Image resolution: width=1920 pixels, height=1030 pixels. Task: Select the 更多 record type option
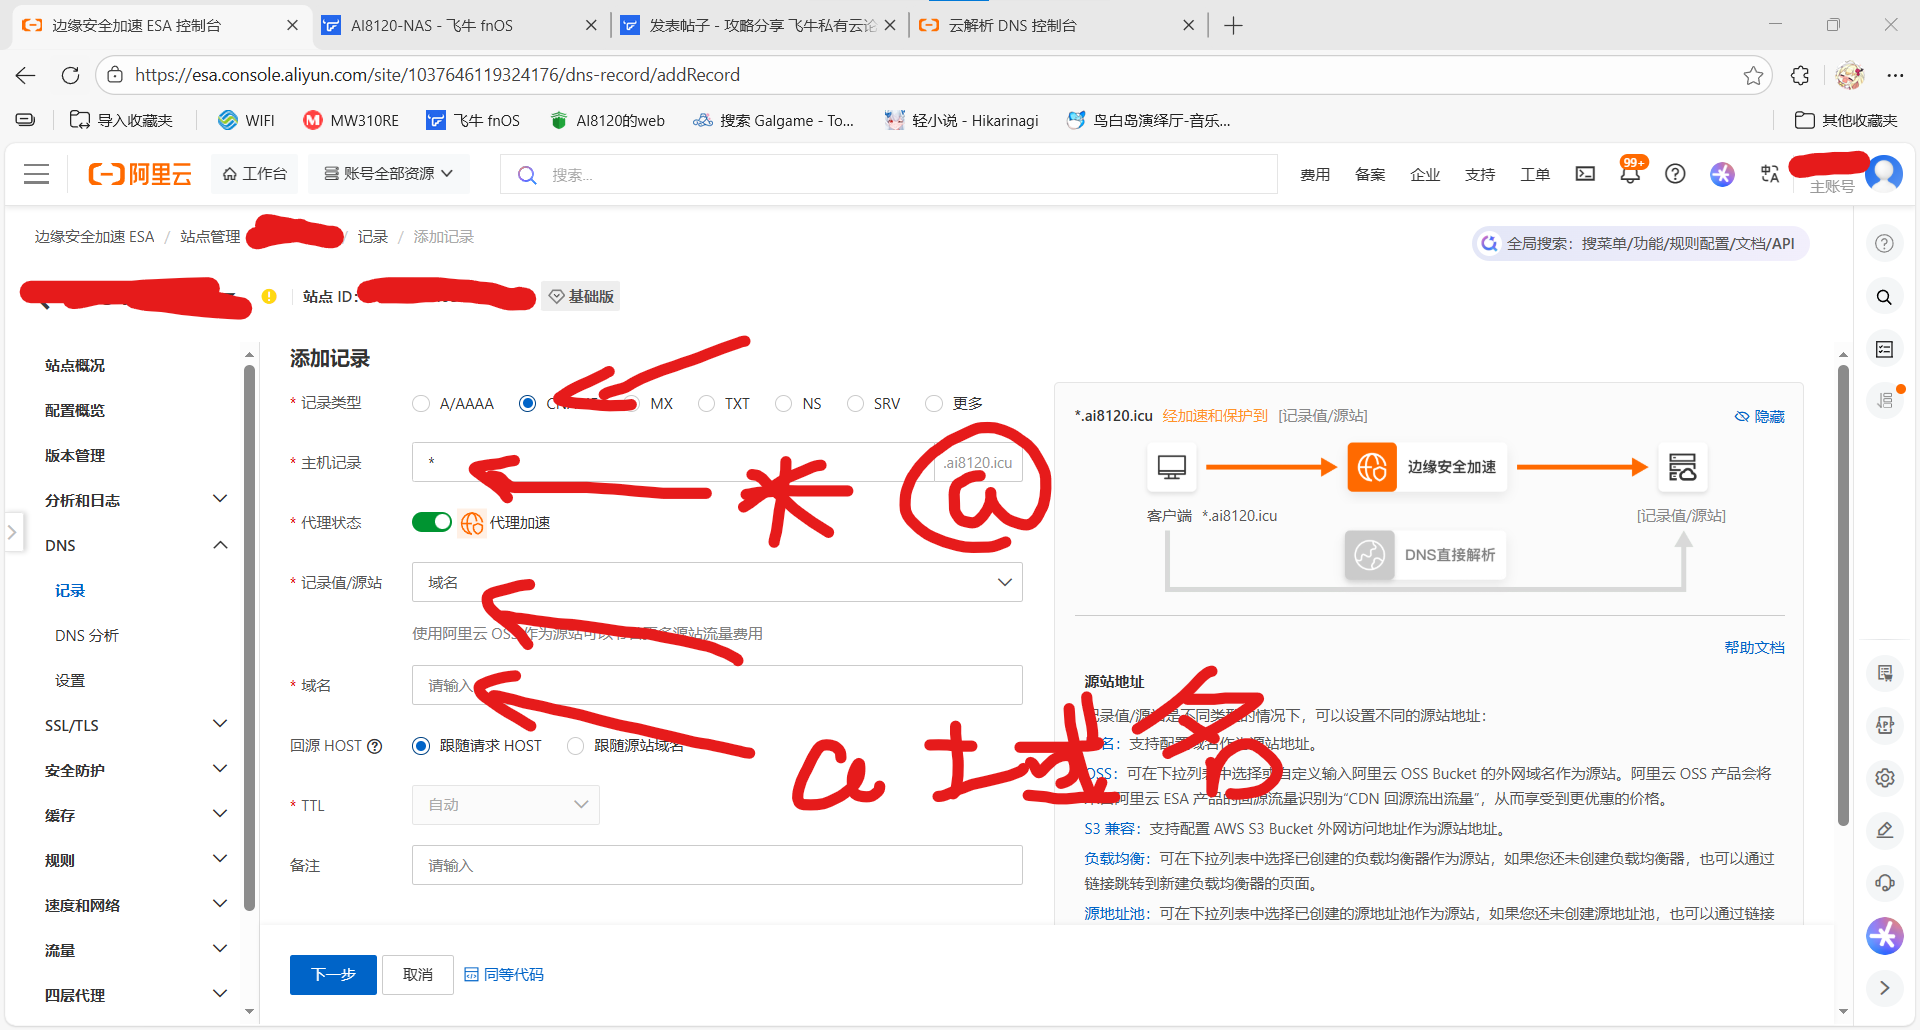tap(934, 403)
